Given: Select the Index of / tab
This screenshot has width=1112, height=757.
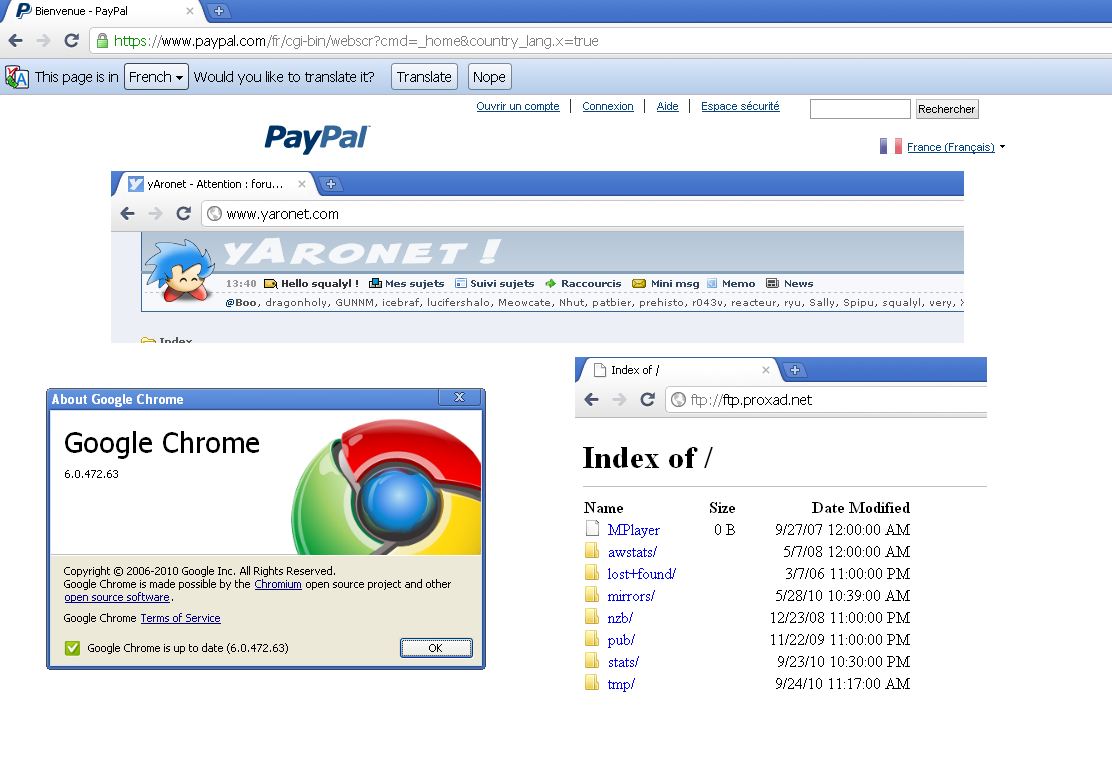Looking at the screenshot, I should [x=677, y=370].
